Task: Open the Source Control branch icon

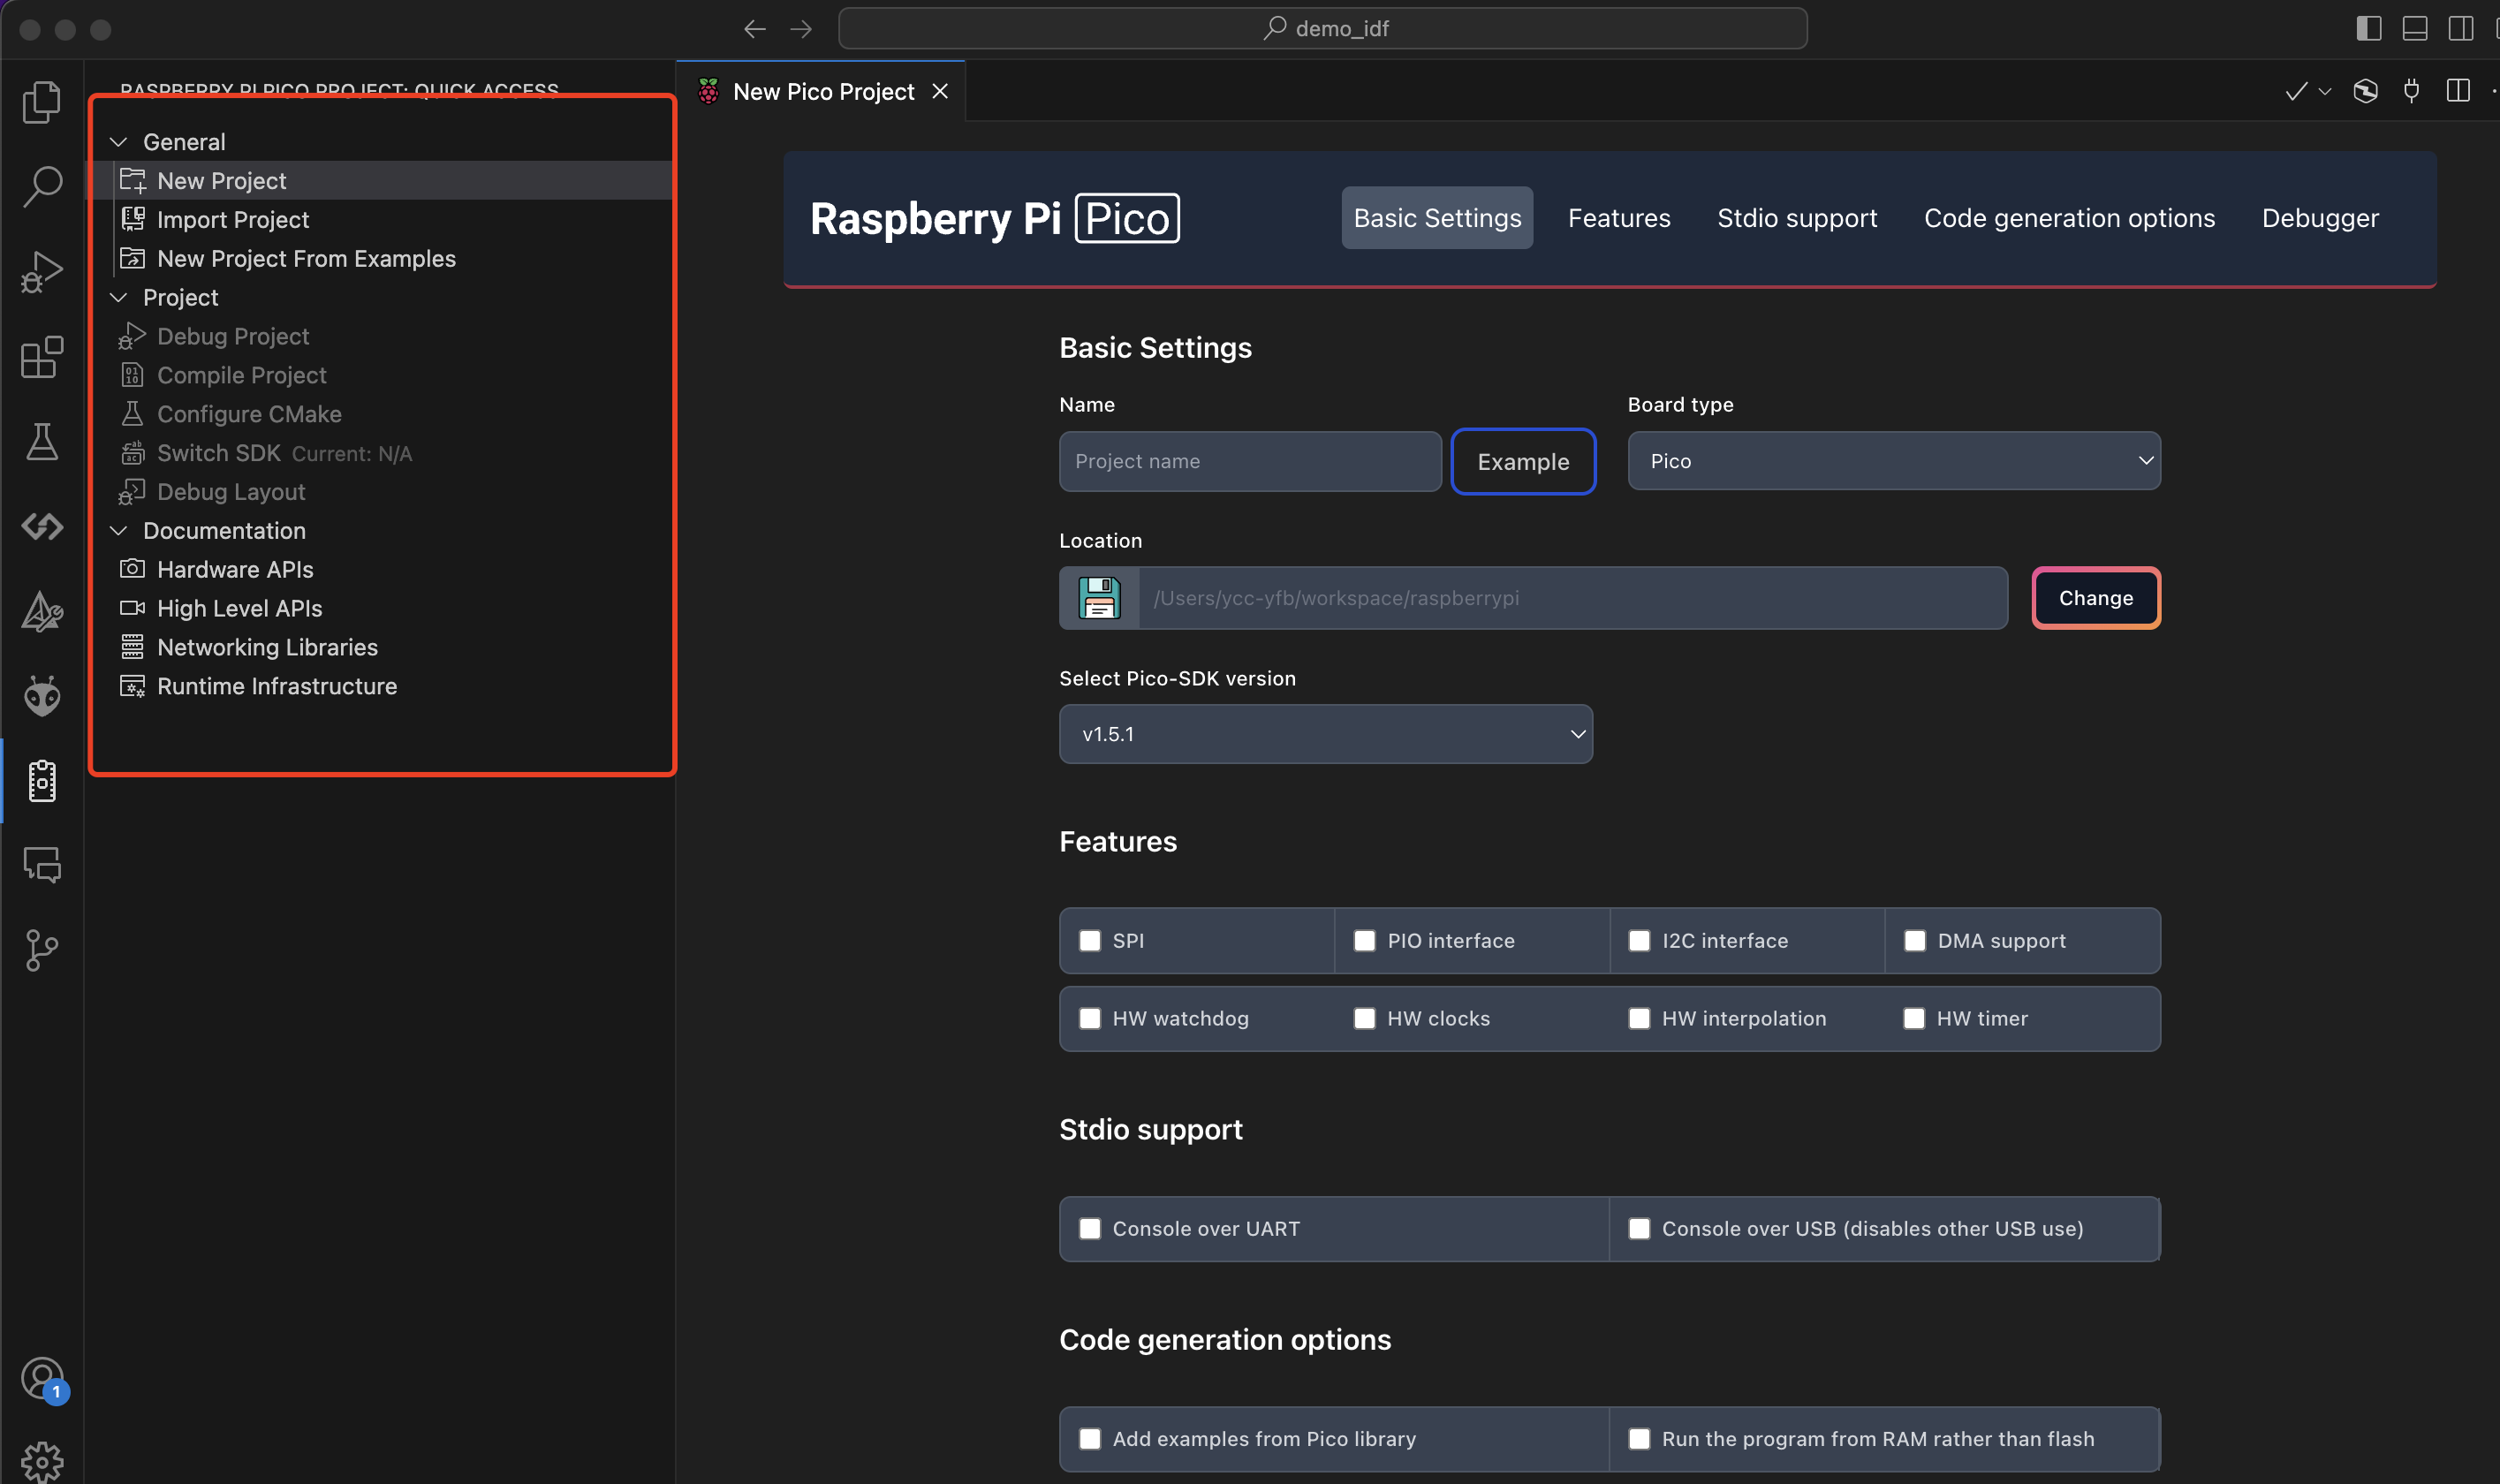Action: tap(42, 950)
